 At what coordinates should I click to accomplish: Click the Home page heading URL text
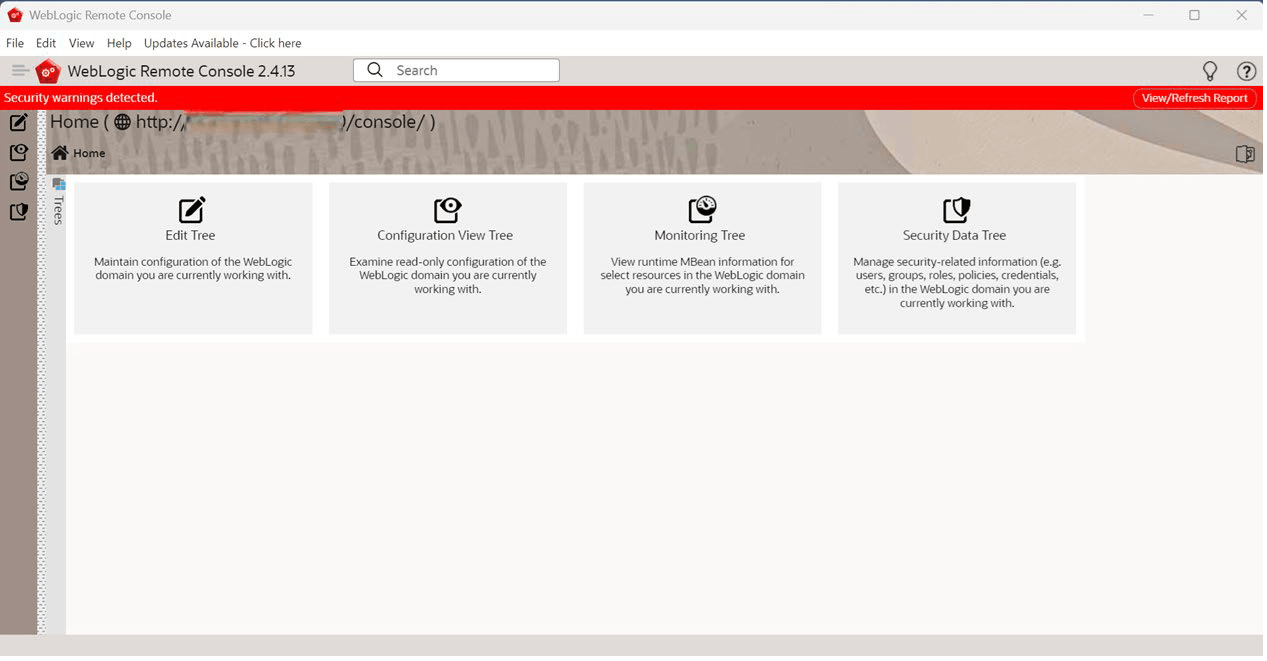243,122
